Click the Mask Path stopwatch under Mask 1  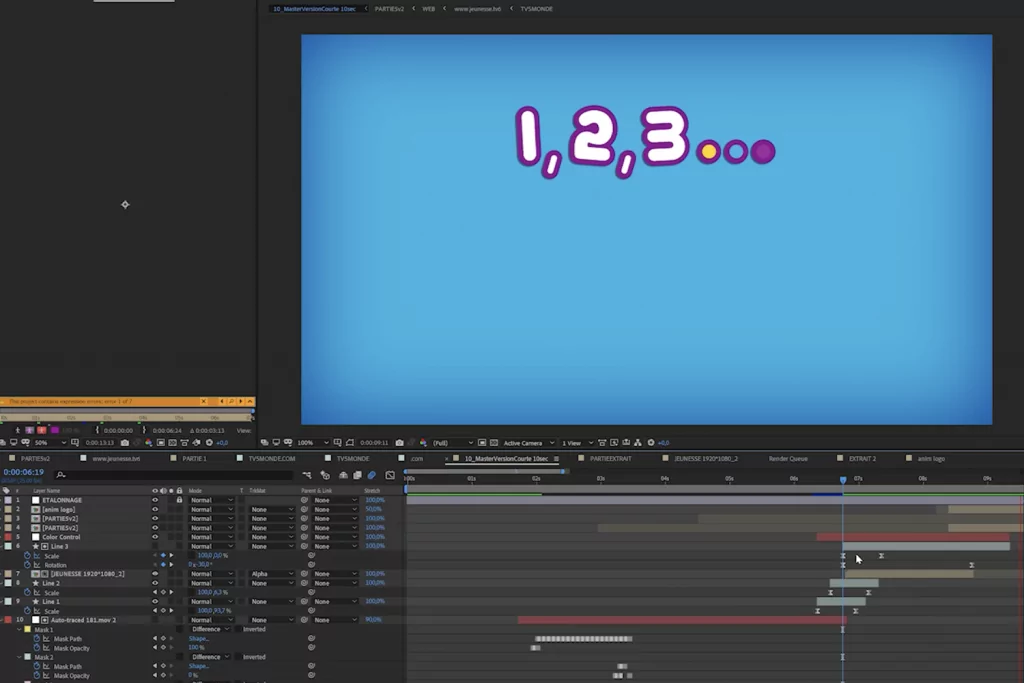pyautogui.click(x=37, y=638)
